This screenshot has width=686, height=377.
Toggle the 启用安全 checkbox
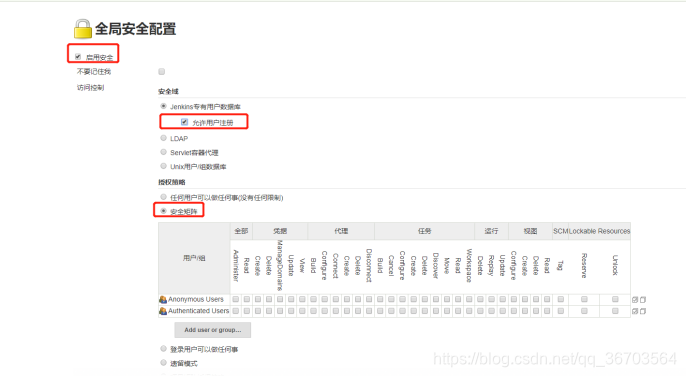coord(78,57)
